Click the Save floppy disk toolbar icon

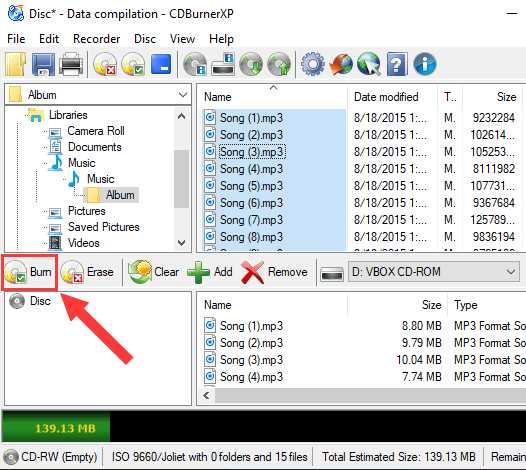pyautogui.click(x=43, y=64)
